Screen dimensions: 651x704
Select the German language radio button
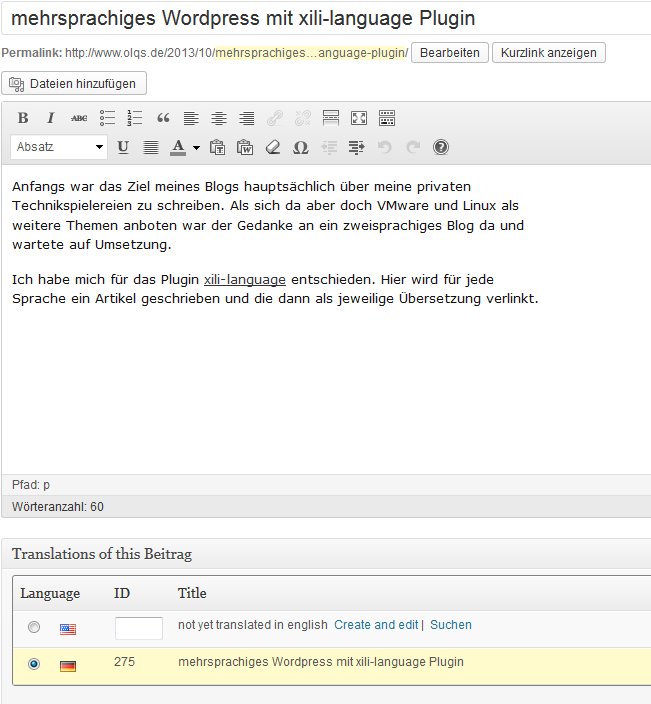pos(34,664)
